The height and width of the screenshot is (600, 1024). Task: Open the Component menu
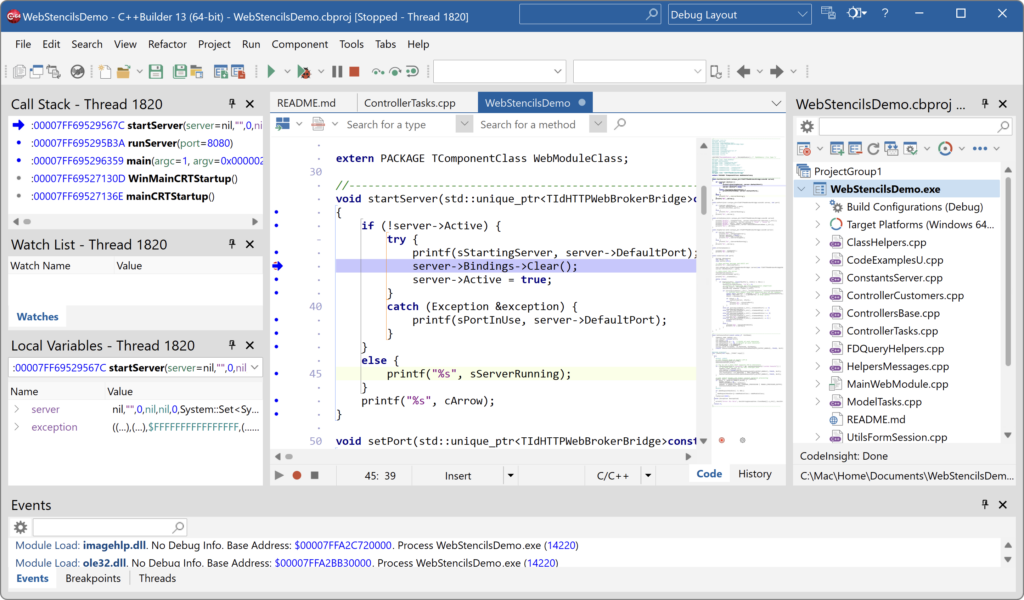[x=300, y=44]
